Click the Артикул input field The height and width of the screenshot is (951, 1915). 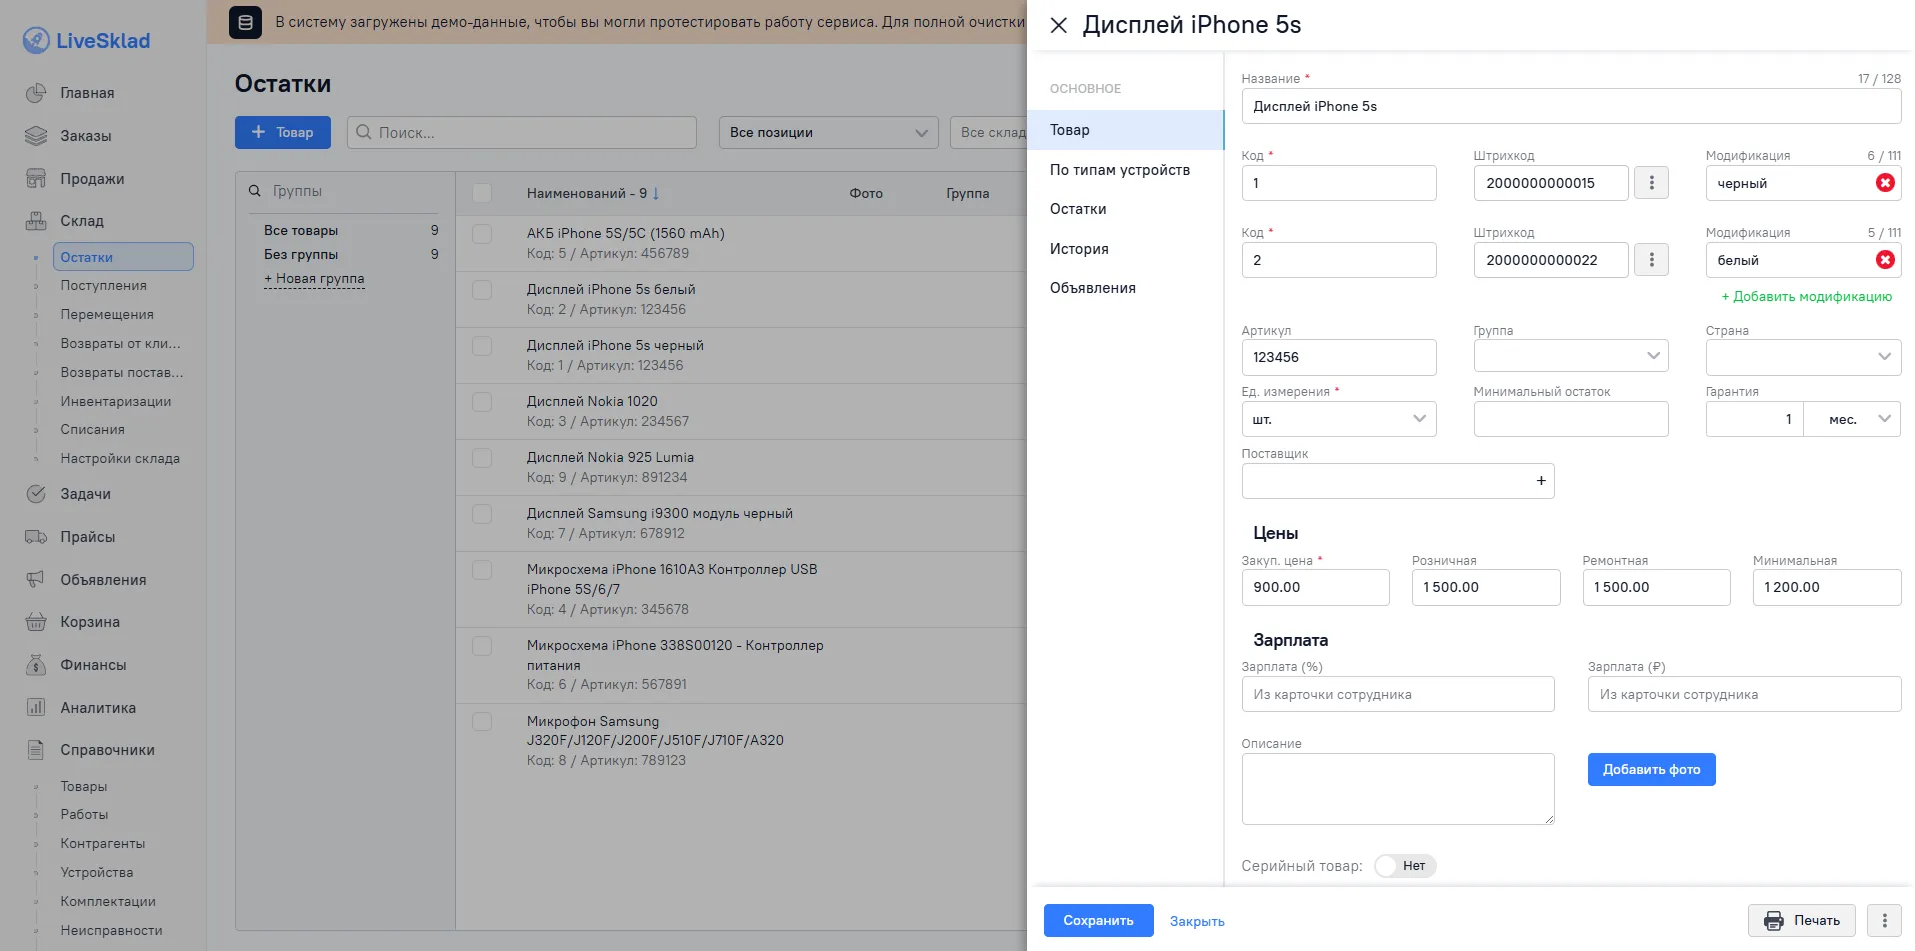click(x=1339, y=357)
